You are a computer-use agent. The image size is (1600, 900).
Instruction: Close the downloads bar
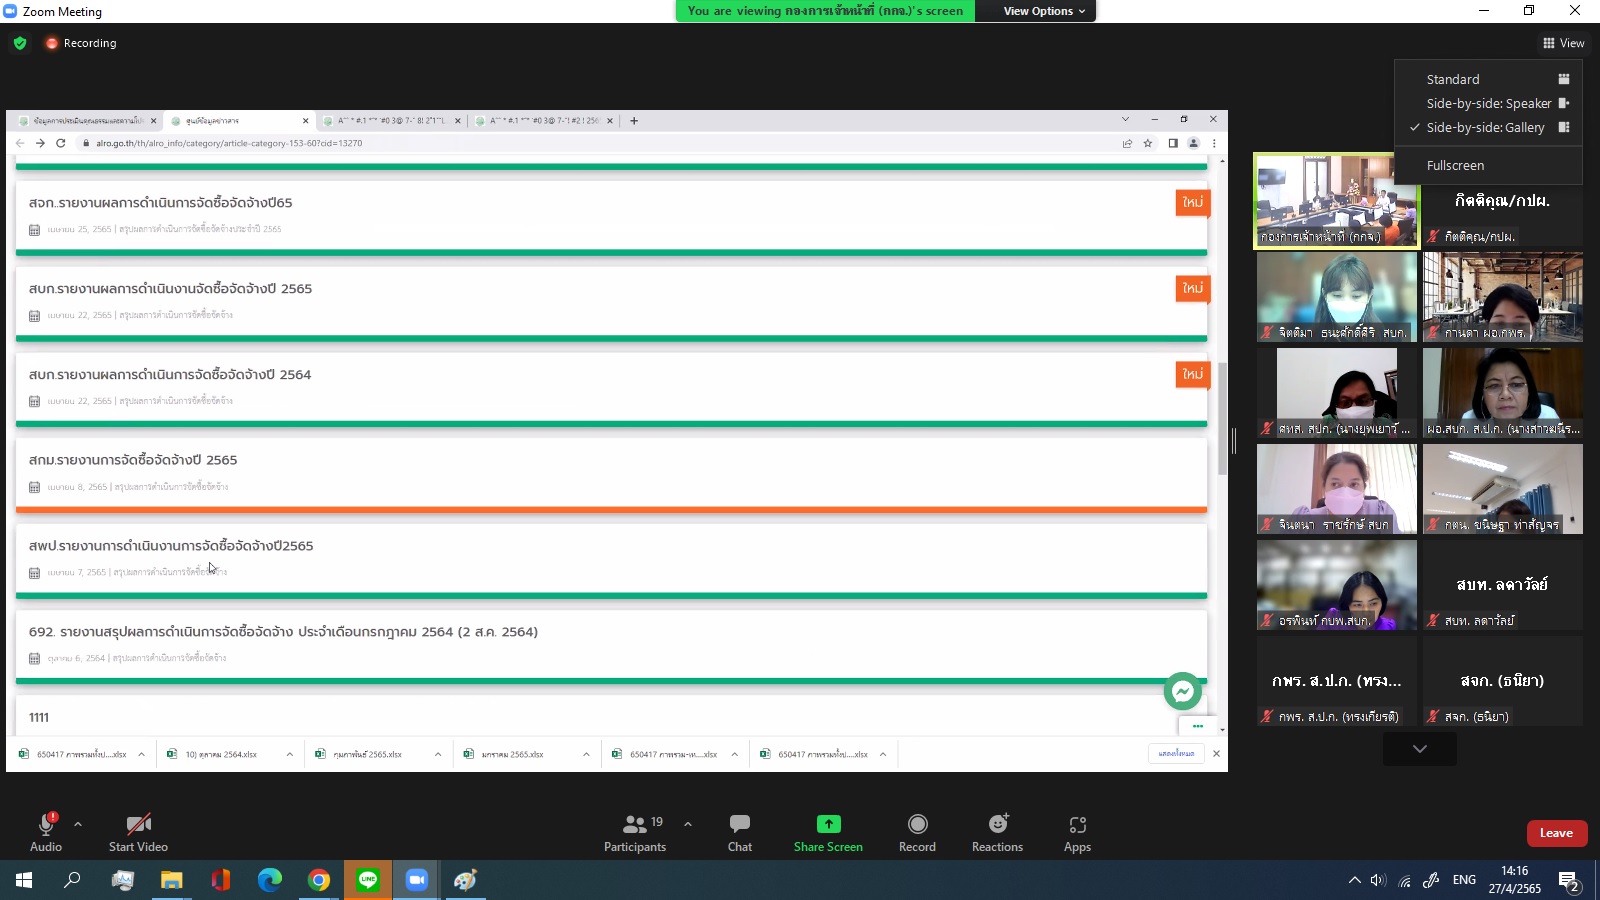pyautogui.click(x=1216, y=754)
